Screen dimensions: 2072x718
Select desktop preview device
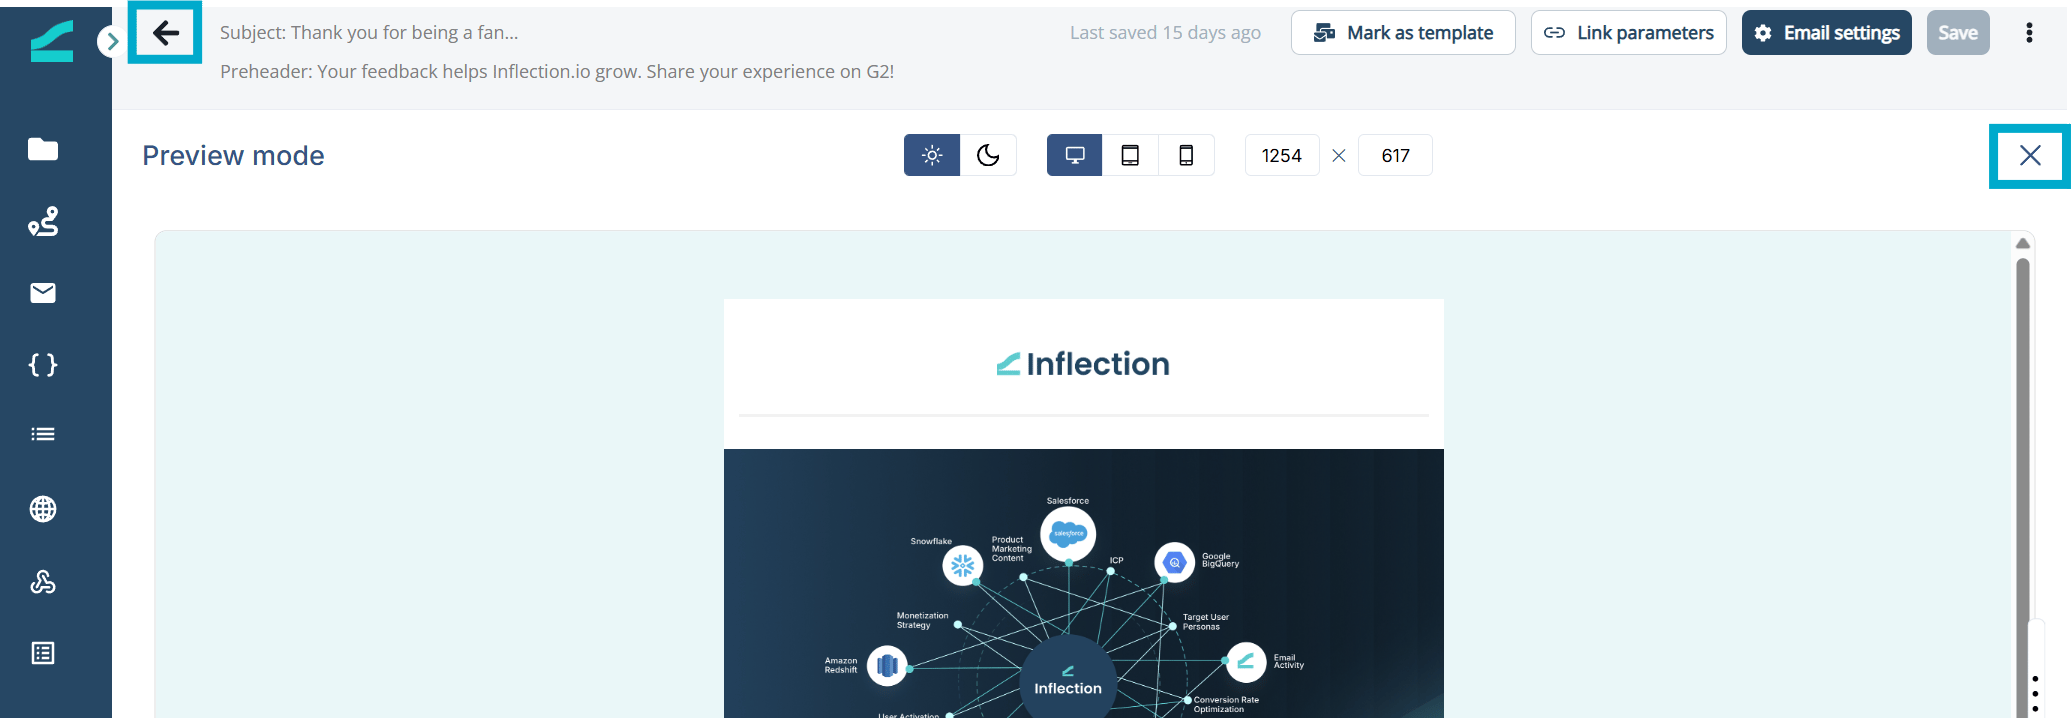click(x=1075, y=155)
